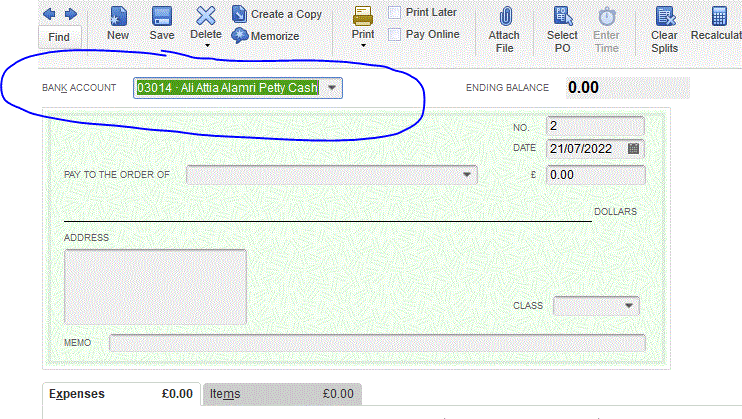Delete this check with X icon

[206, 16]
